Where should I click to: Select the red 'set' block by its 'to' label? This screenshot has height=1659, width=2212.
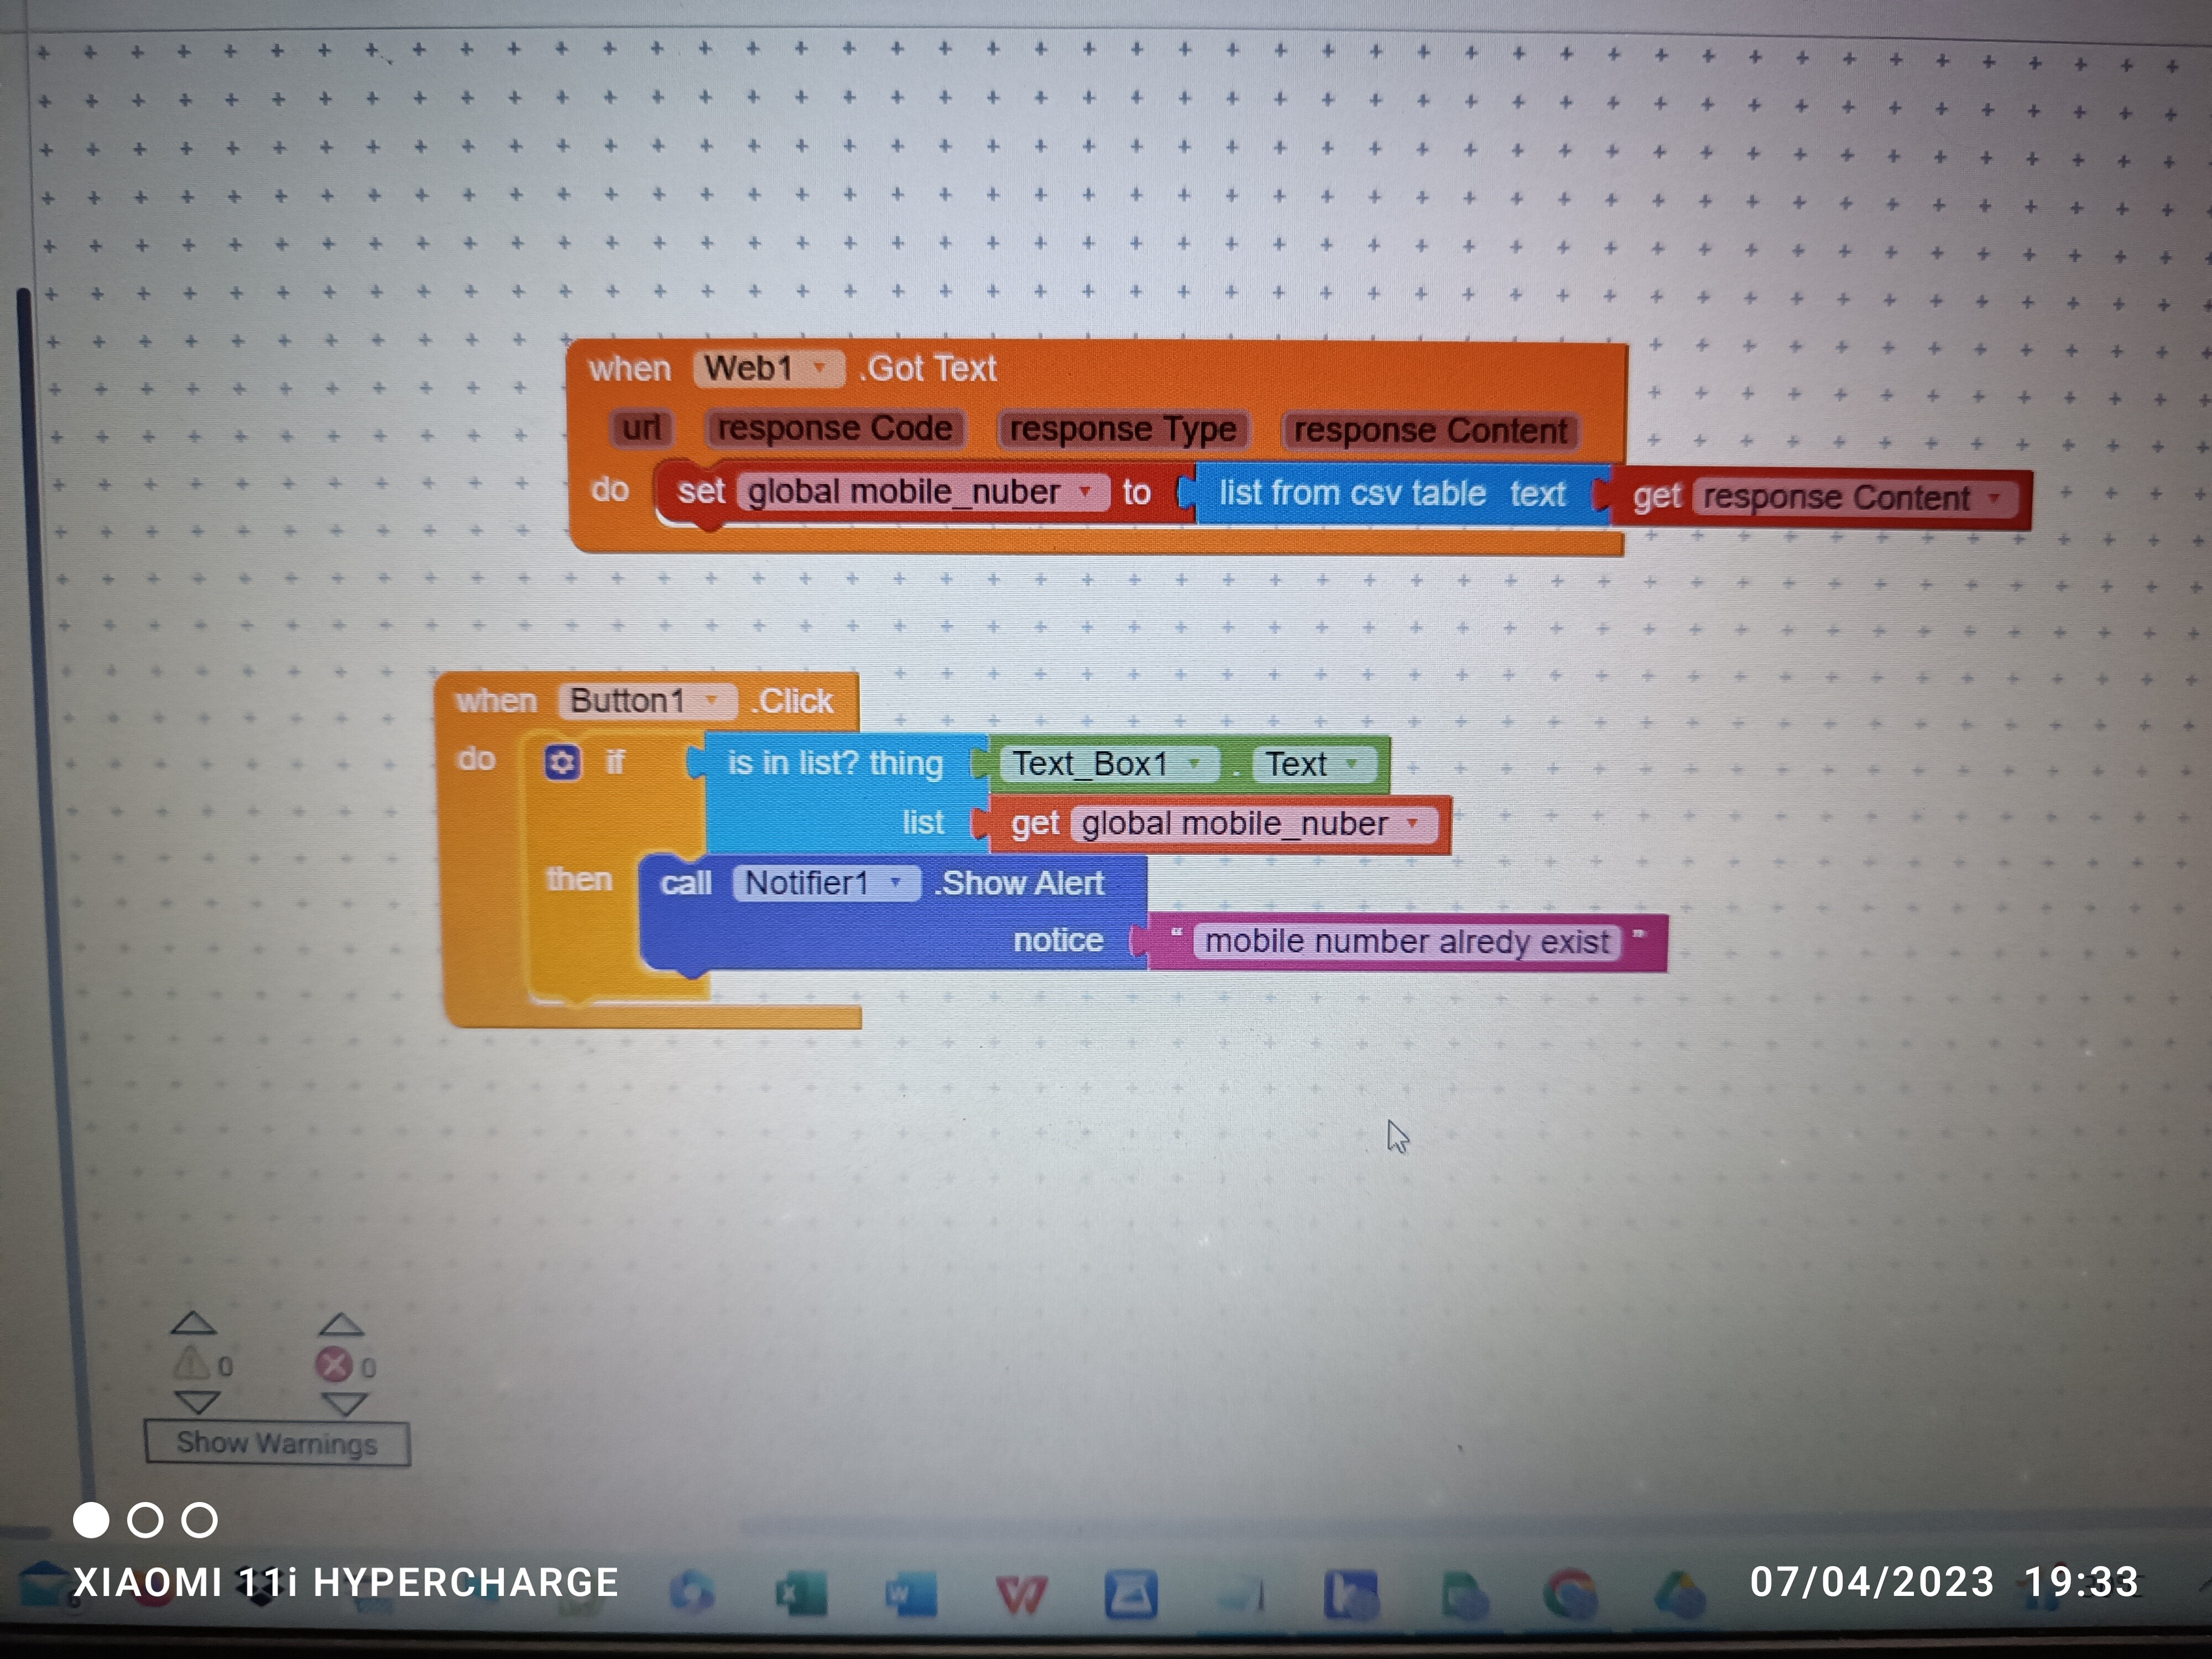coord(1136,492)
